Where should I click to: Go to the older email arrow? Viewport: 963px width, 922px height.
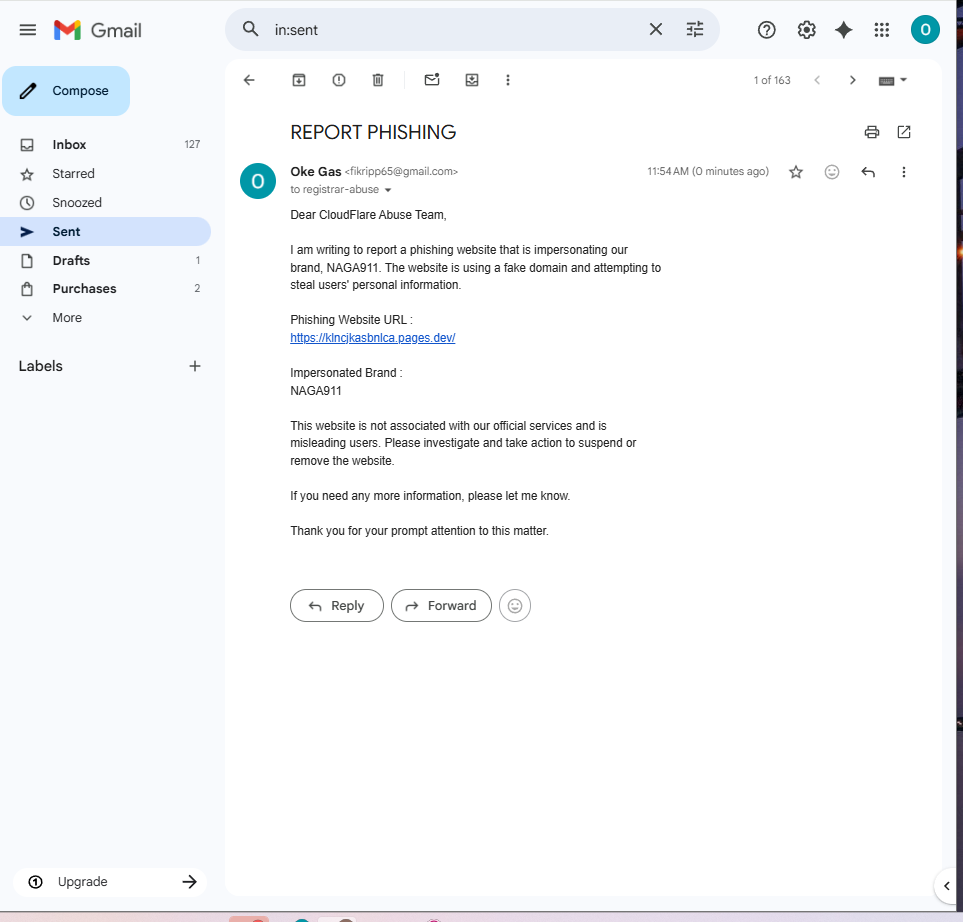click(x=852, y=80)
